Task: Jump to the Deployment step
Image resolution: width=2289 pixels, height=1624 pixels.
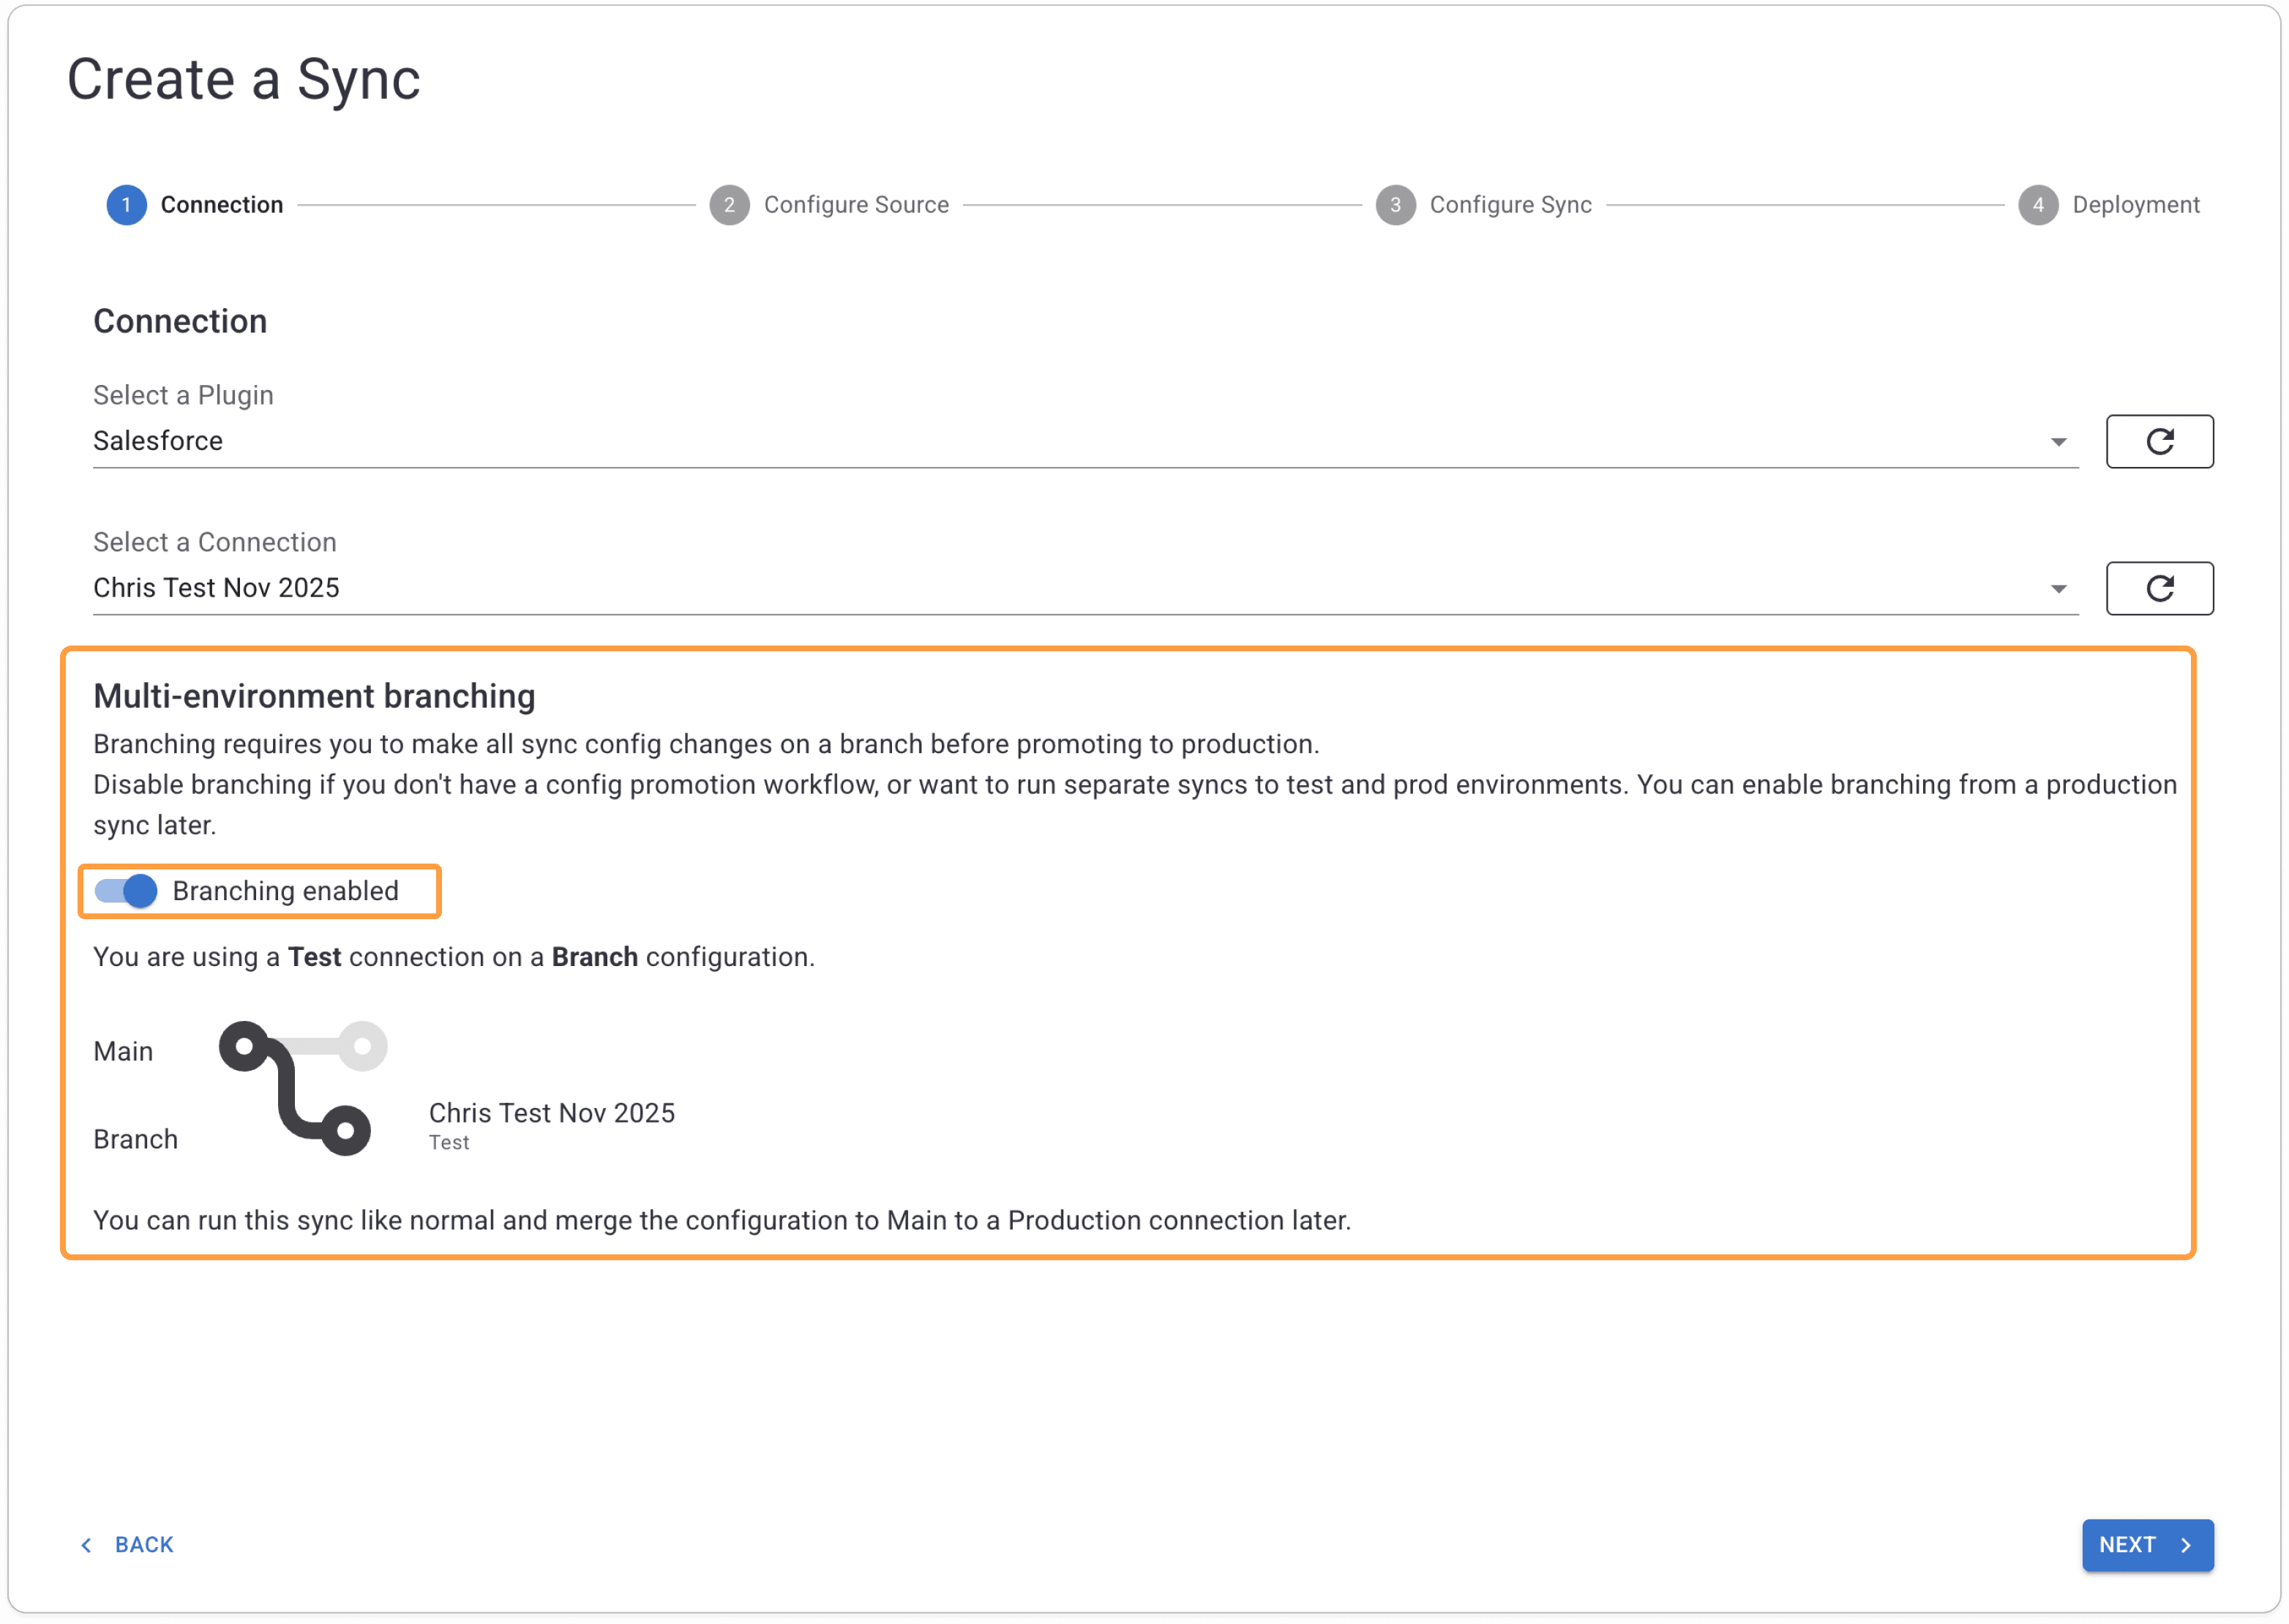Action: click(2135, 205)
